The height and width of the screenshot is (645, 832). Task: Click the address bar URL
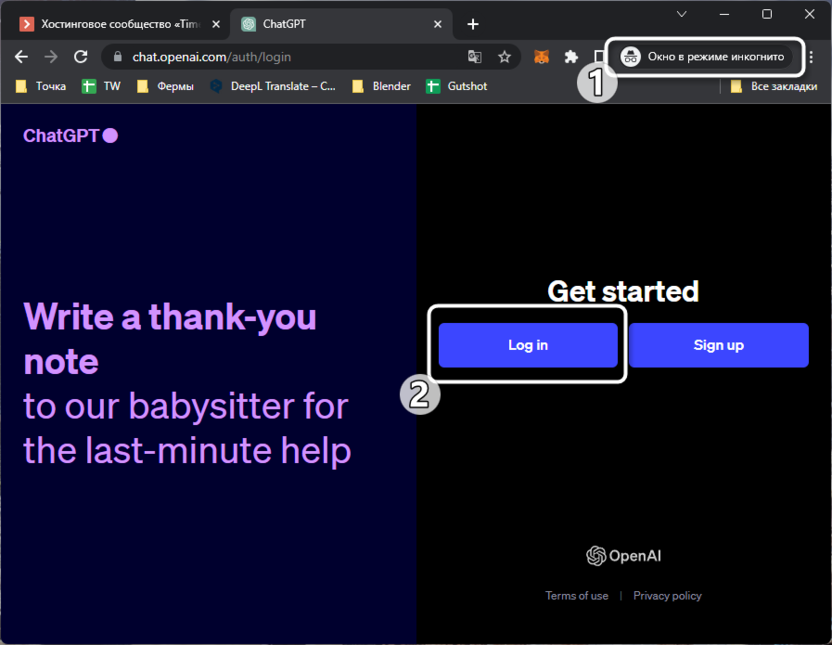point(211,57)
